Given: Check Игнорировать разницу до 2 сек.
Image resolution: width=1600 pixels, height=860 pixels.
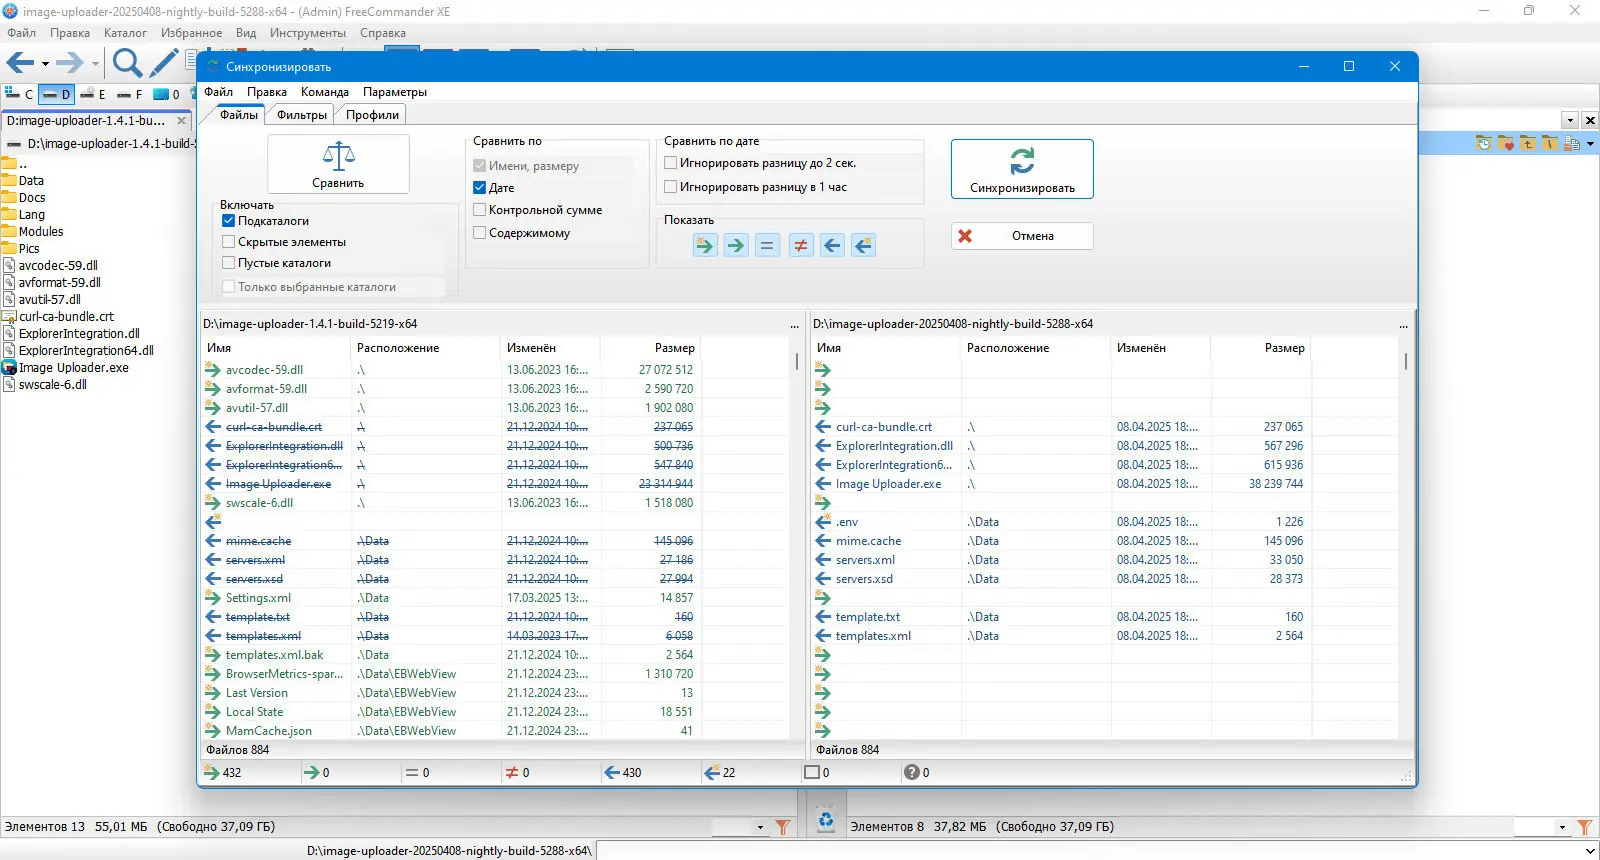Looking at the screenshot, I should [x=671, y=163].
